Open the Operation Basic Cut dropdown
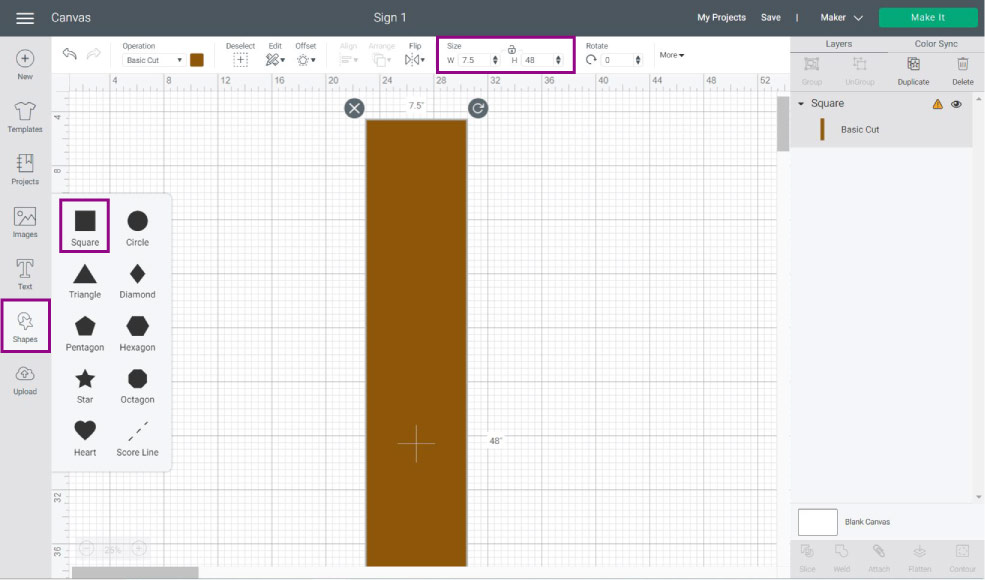This screenshot has width=985, height=580. coord(153,60)
